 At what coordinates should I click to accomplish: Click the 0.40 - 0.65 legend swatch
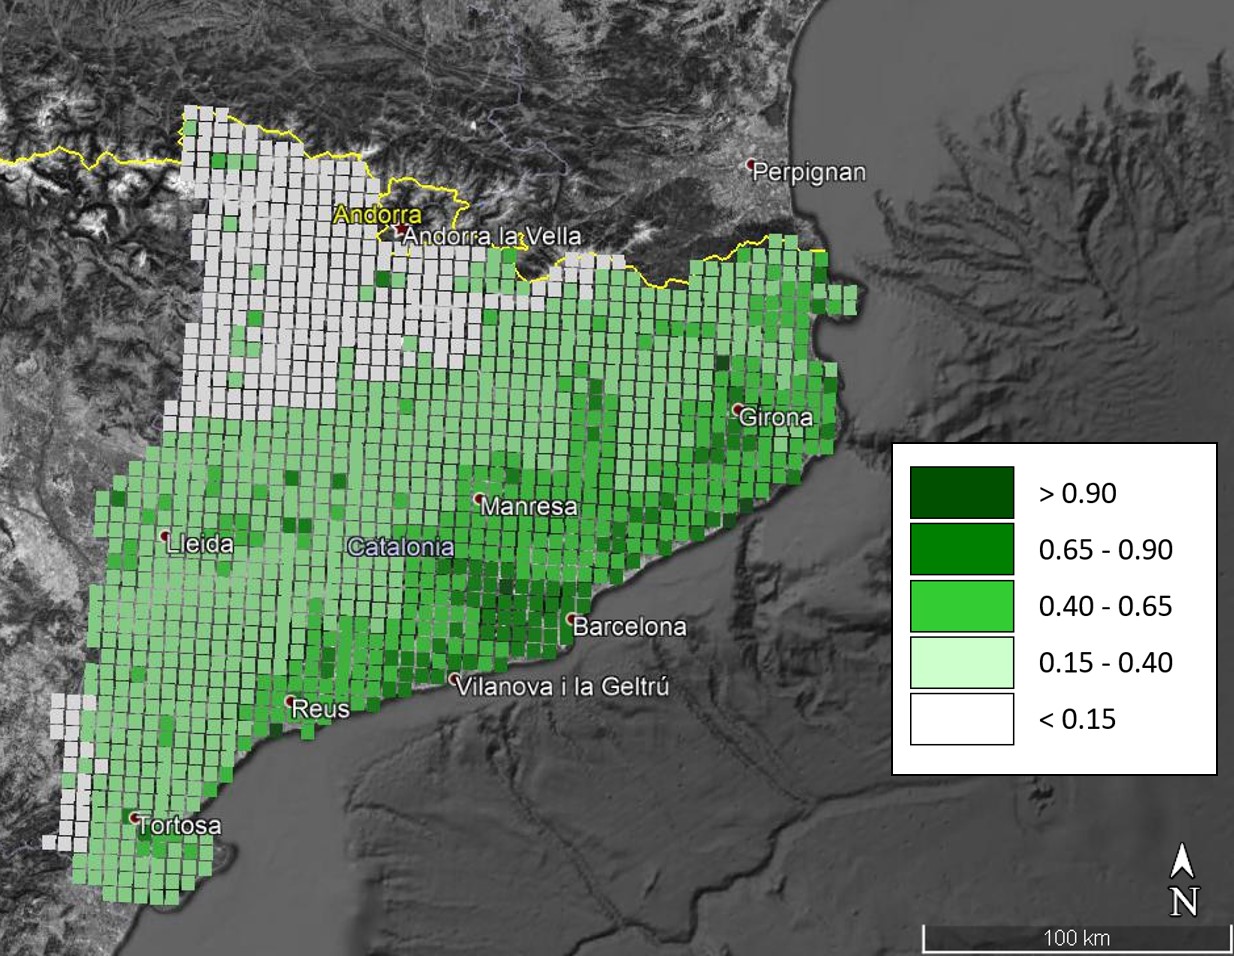coord(962,606)
